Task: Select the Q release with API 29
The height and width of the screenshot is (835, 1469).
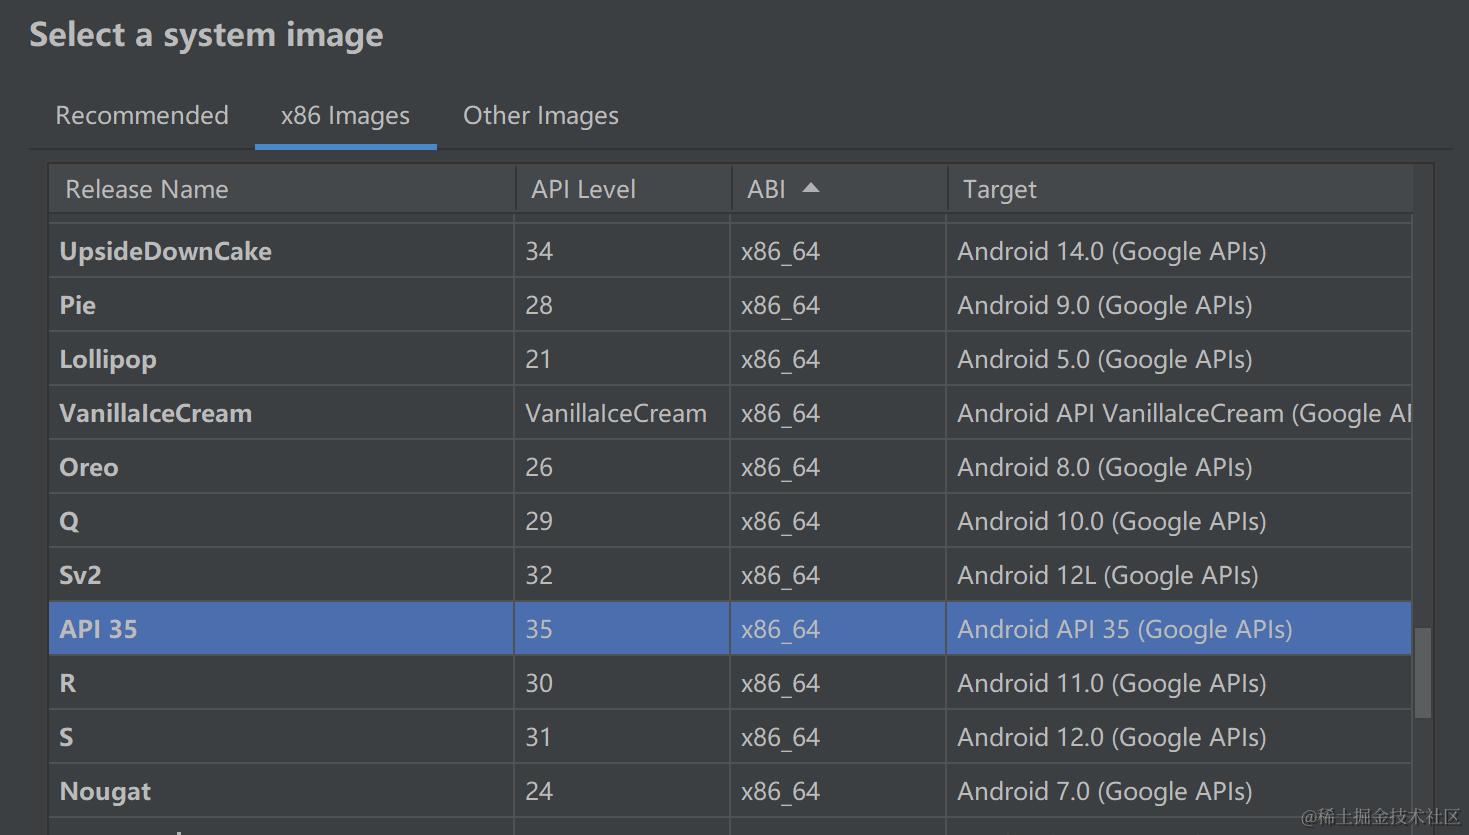Action: (730, 521)
